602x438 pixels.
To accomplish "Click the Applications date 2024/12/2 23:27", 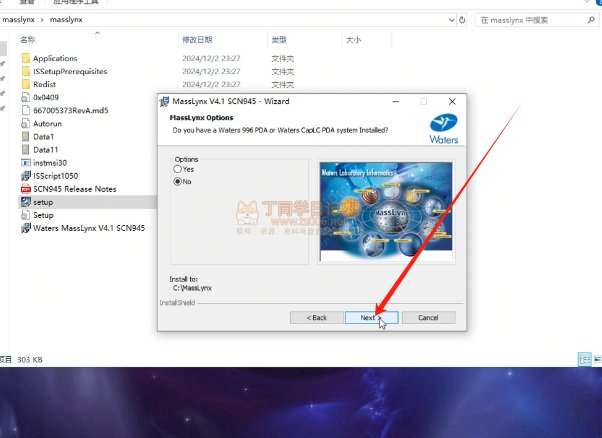I will 211,58.
